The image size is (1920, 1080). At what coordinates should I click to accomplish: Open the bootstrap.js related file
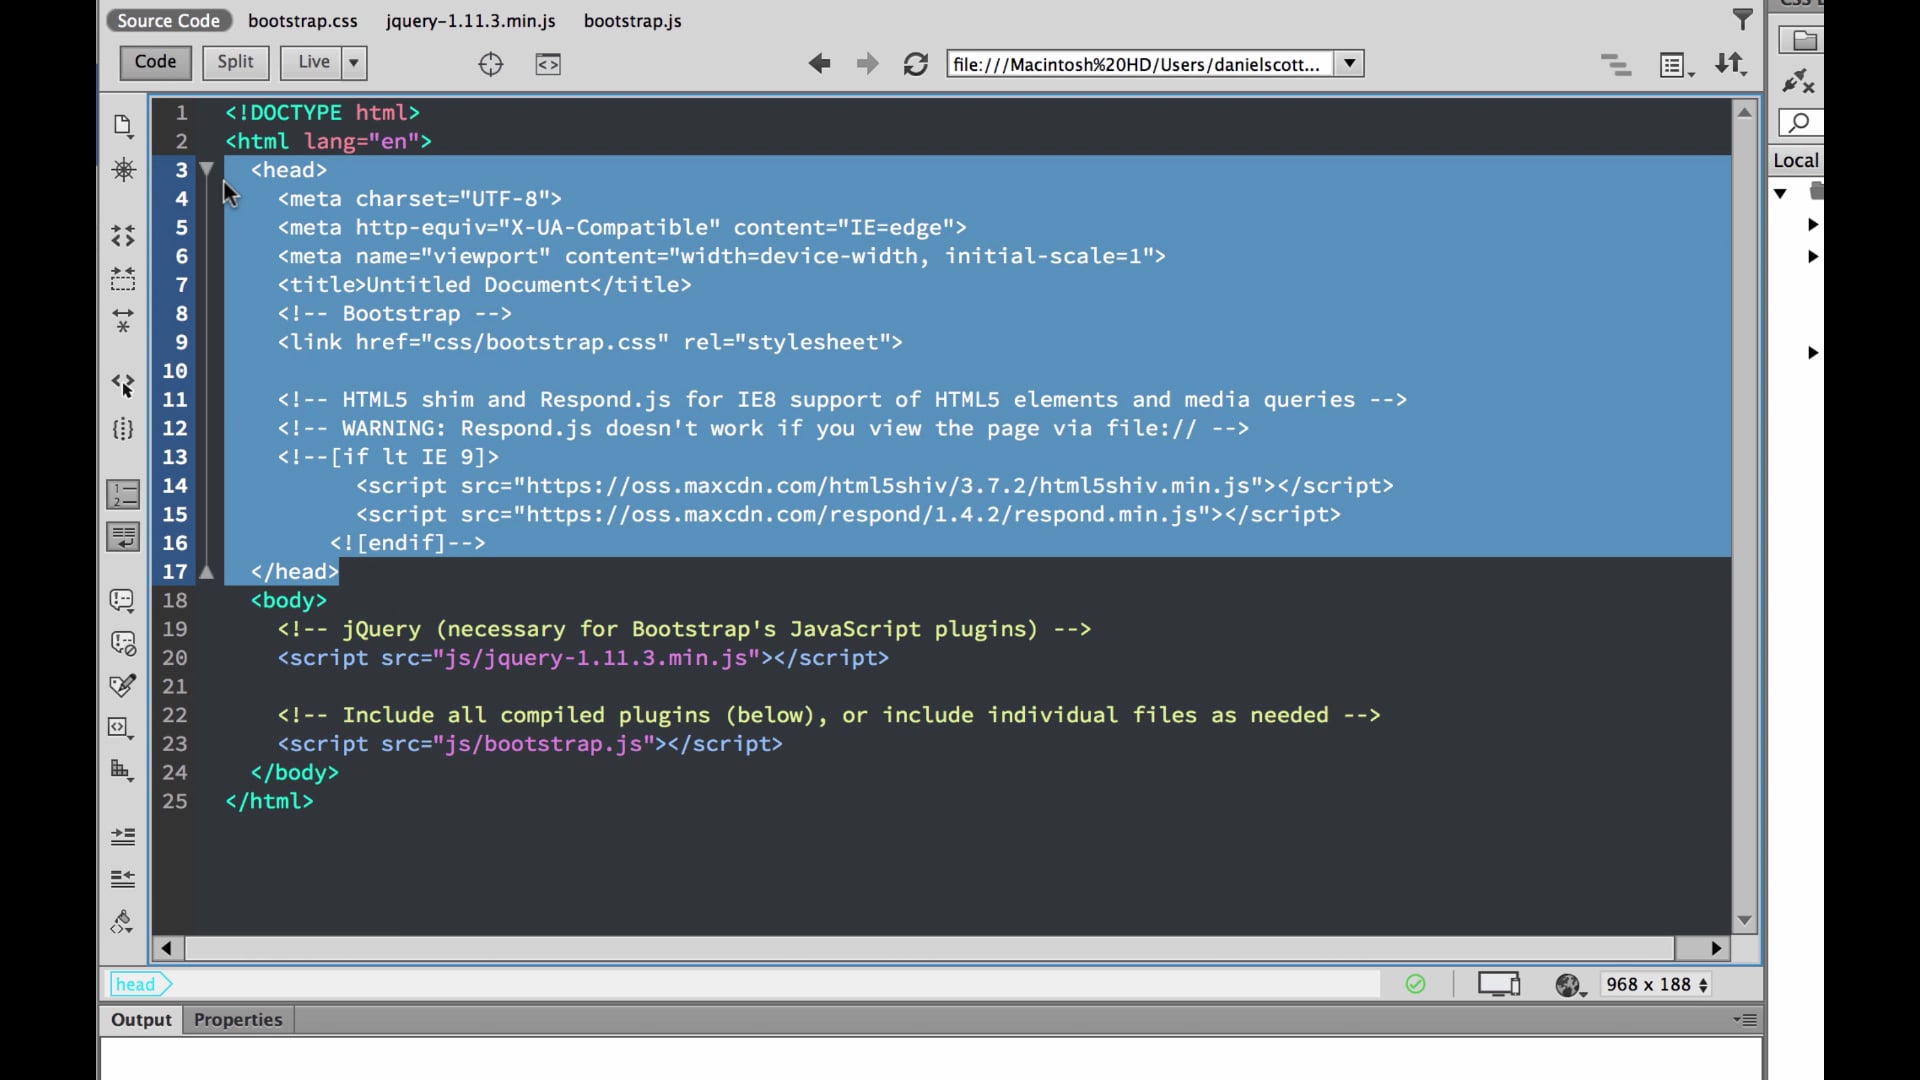coord(632,20)
